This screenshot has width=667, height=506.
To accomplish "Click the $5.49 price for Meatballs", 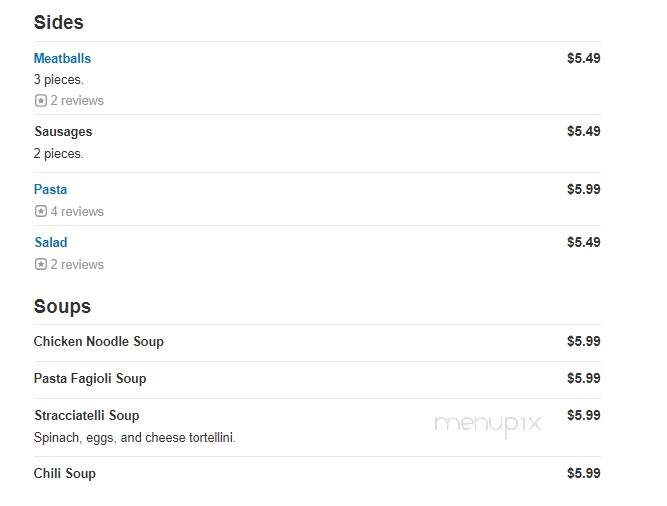I will pos(584,58).
